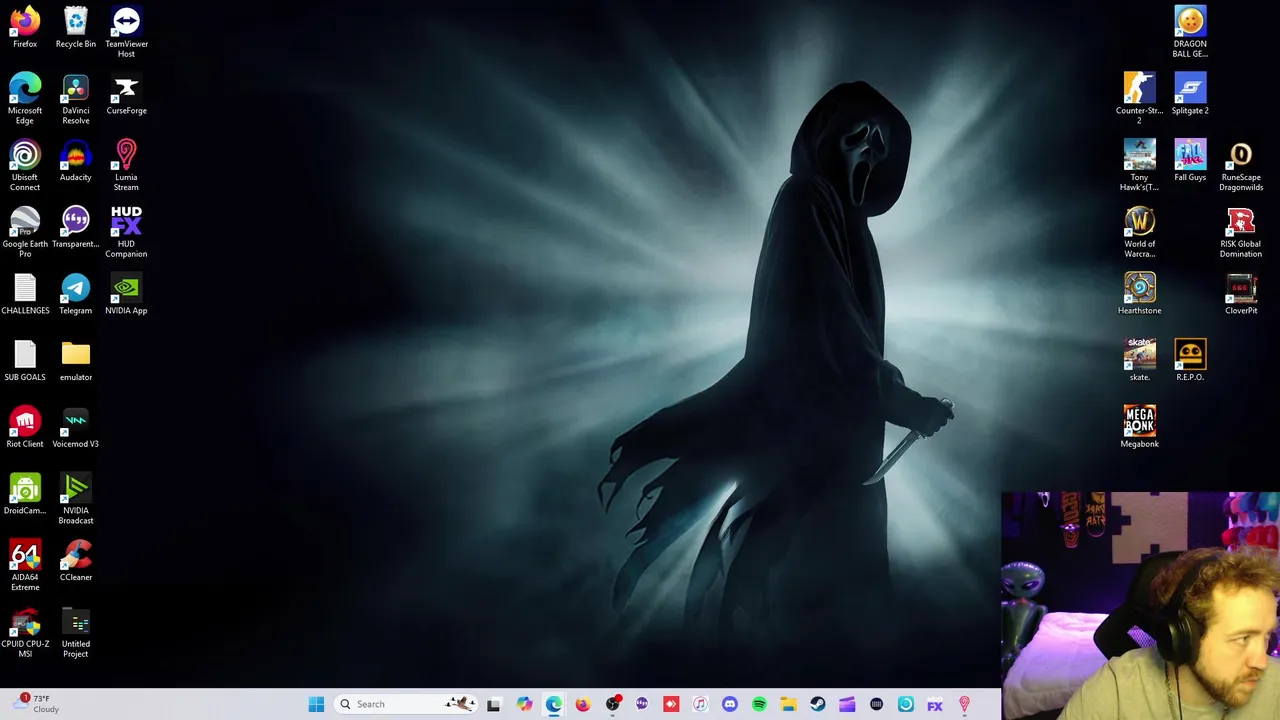The image size is (1280, 720).
Task: Select the RuneScape Dragonwilds desktop icon
Action: click(1241, 166)
